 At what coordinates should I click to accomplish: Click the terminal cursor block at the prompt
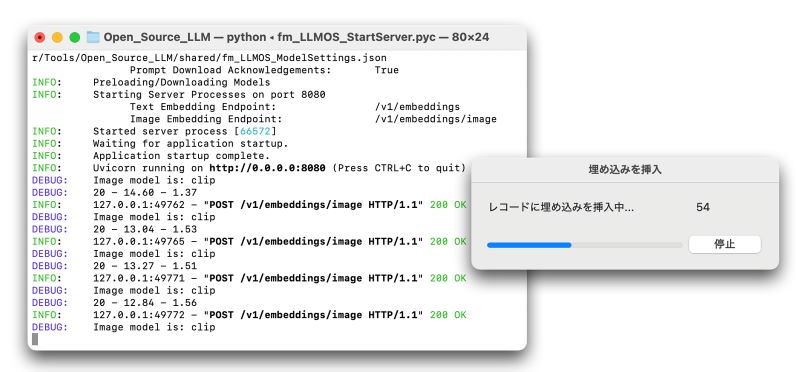[x=35, y=339]
